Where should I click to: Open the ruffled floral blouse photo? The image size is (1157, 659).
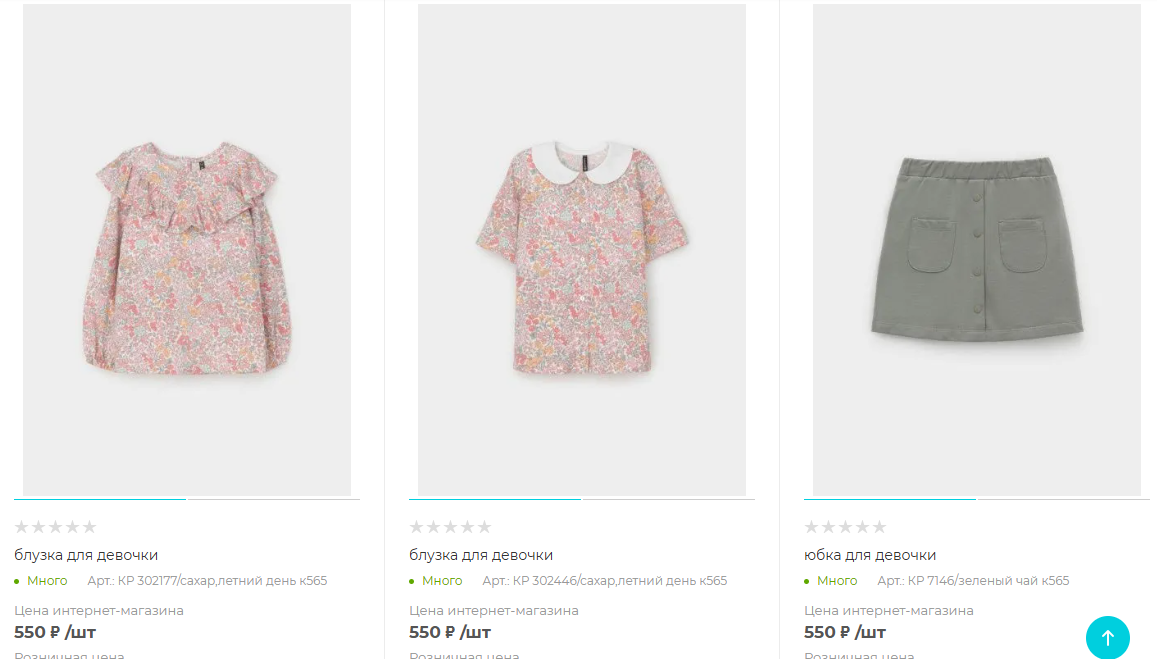pyautogui.click(x=187, y=249)
